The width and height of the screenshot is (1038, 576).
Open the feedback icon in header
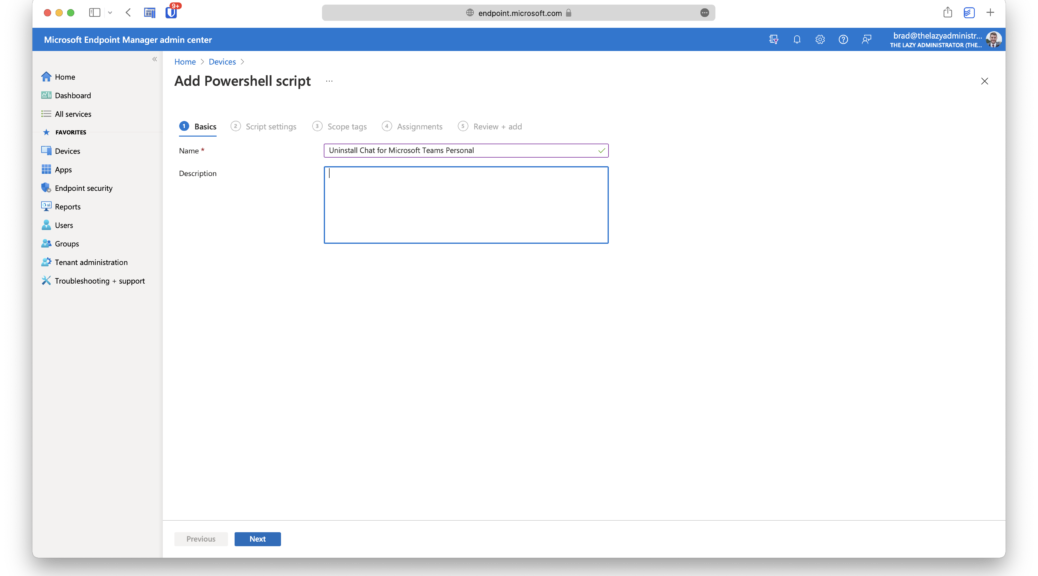[x=867, y=40]
